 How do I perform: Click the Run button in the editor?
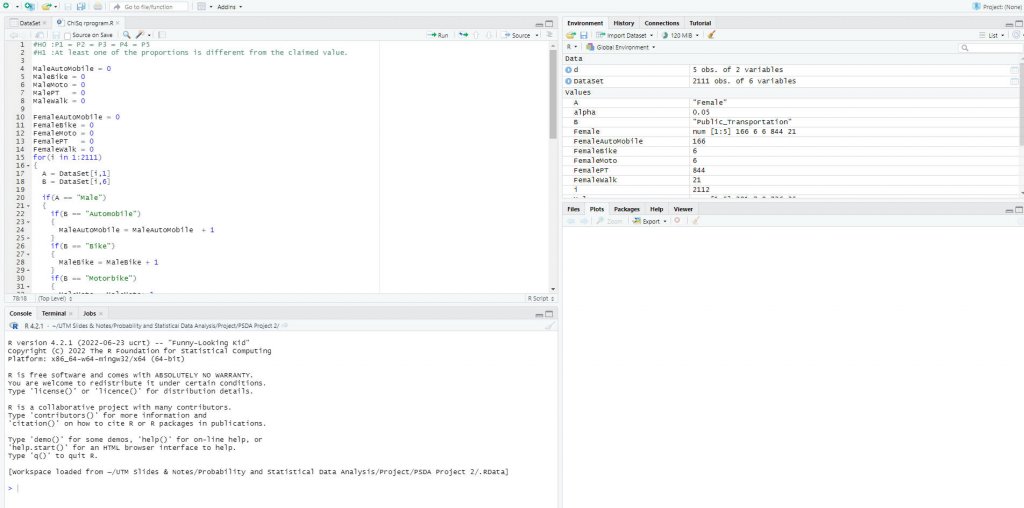point(438,35)
